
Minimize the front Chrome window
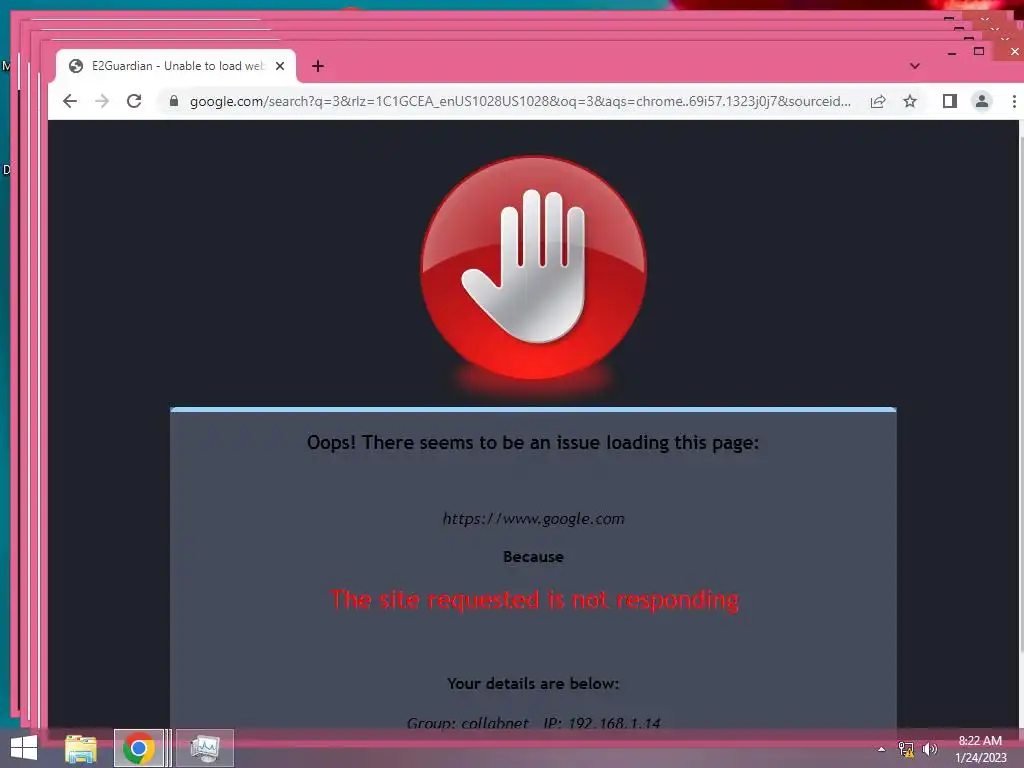coord(952,52)
